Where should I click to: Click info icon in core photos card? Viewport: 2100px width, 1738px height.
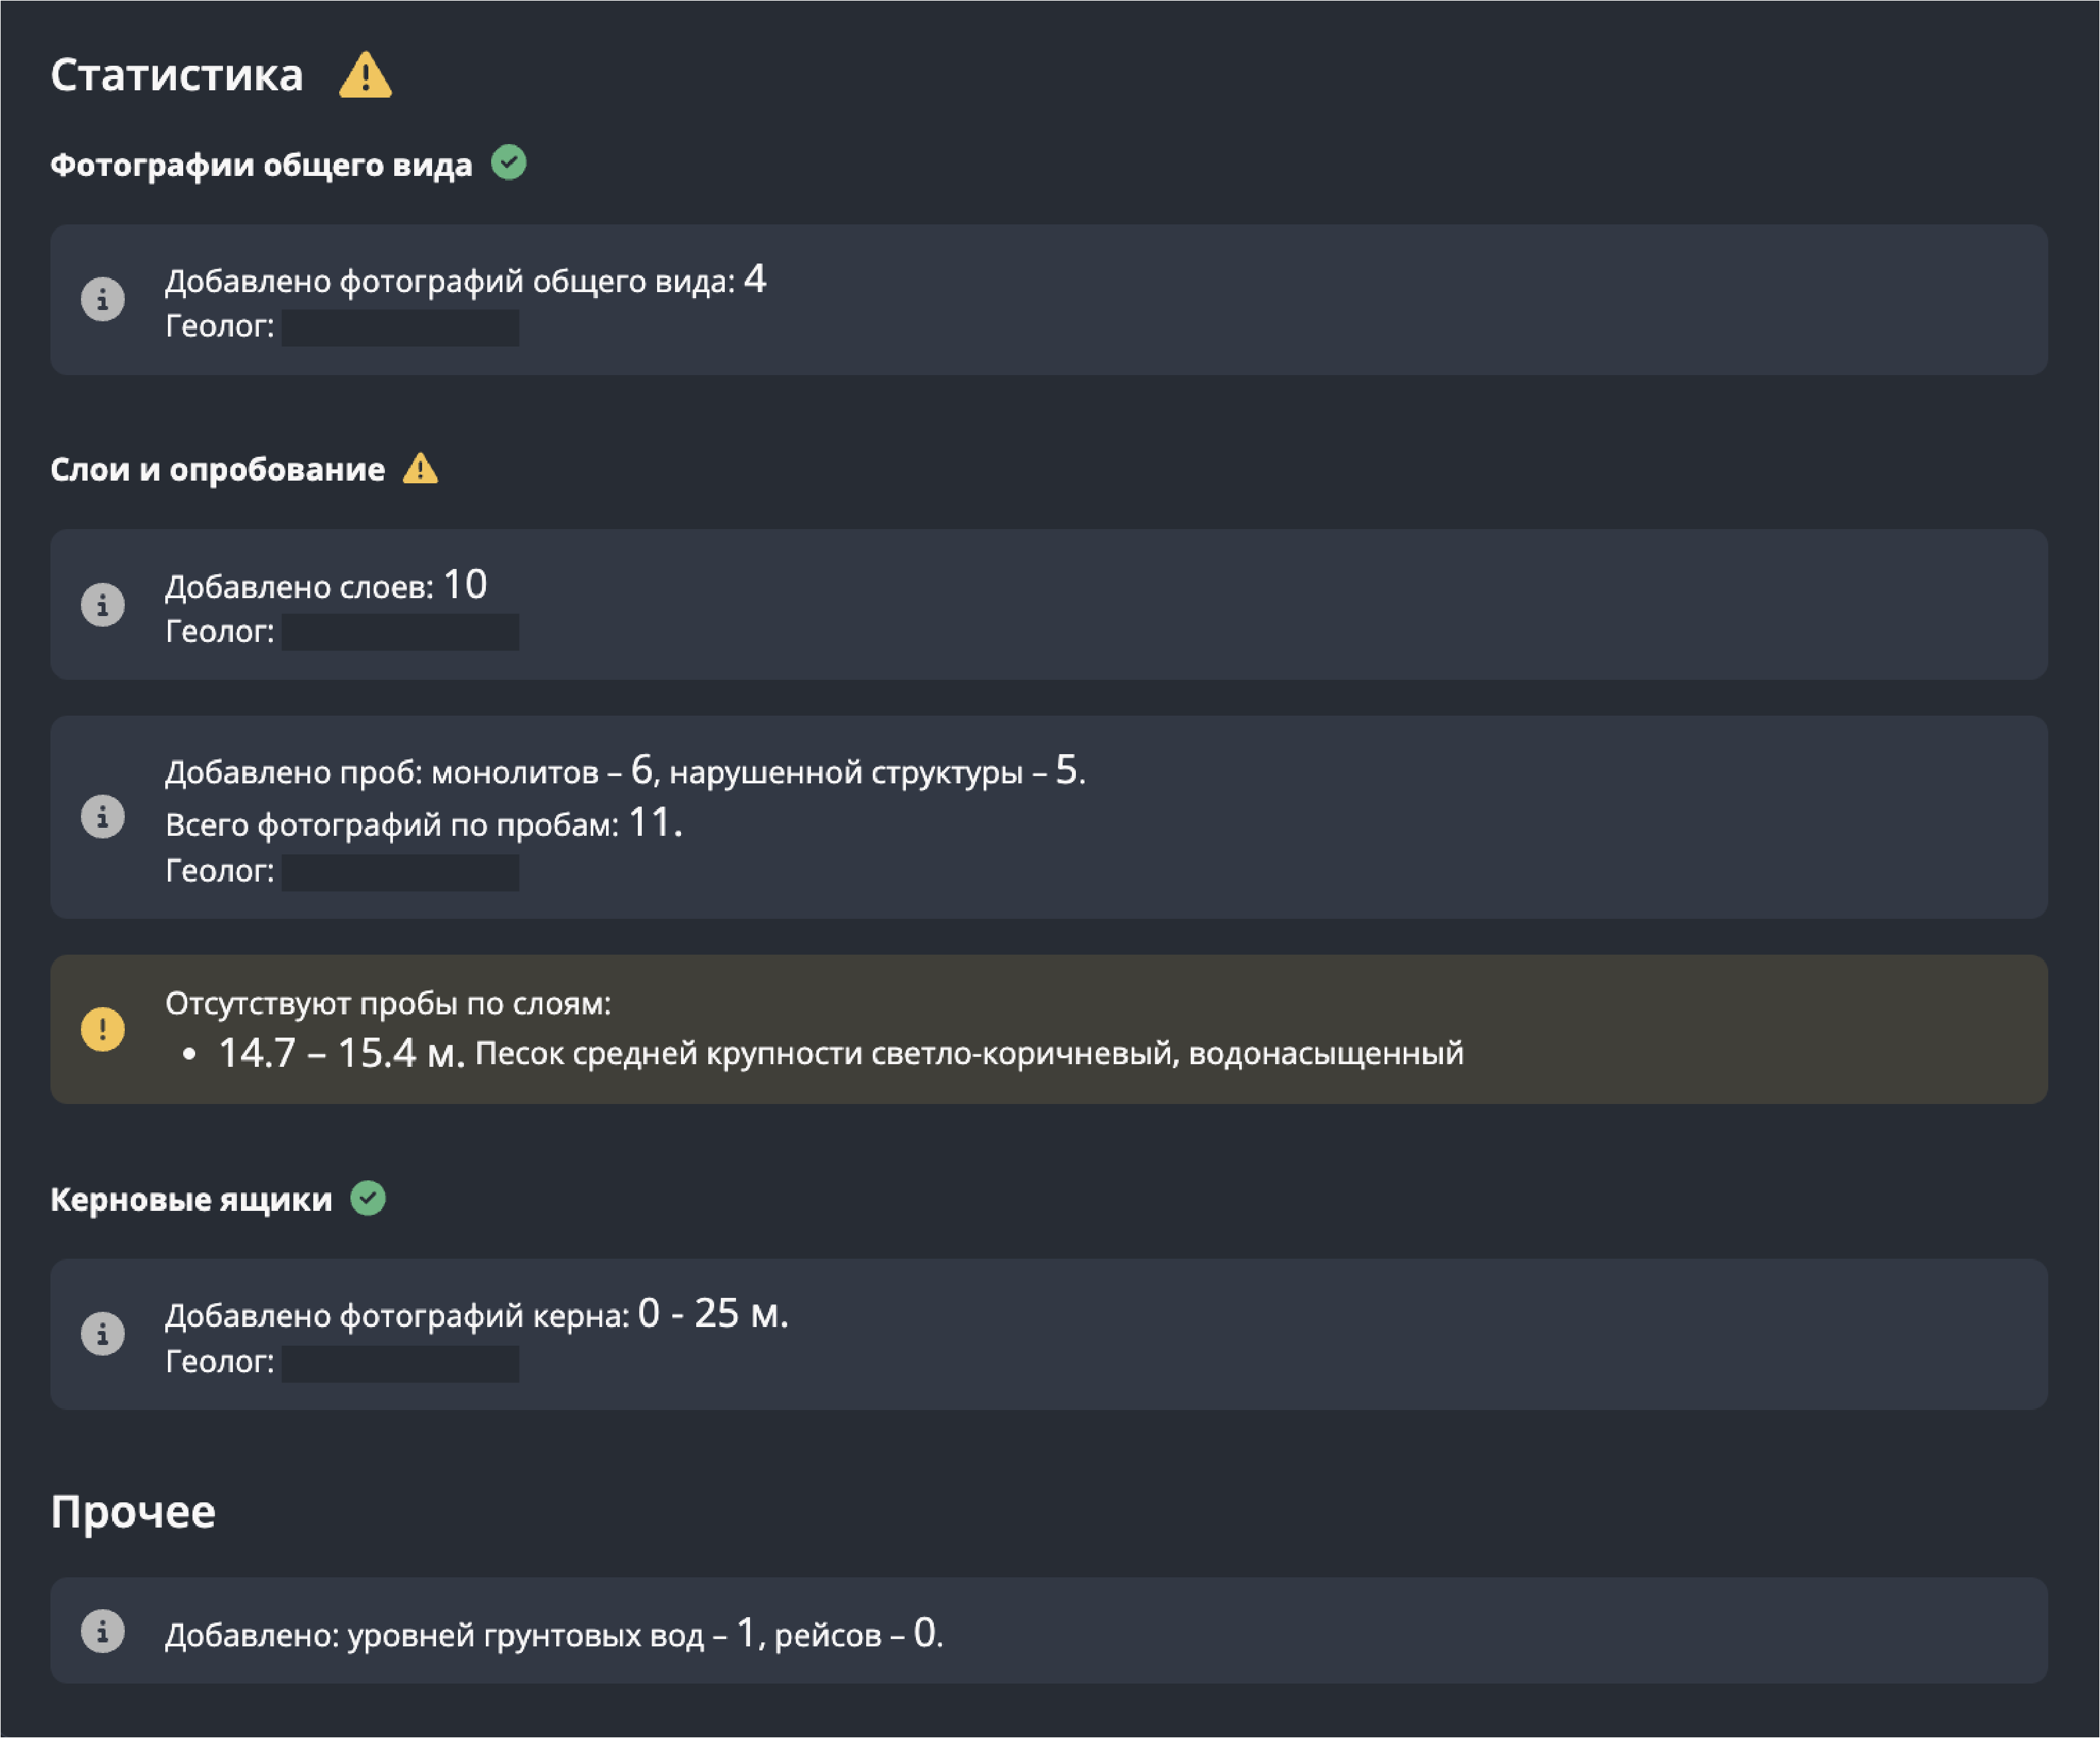click(102, 1333)
